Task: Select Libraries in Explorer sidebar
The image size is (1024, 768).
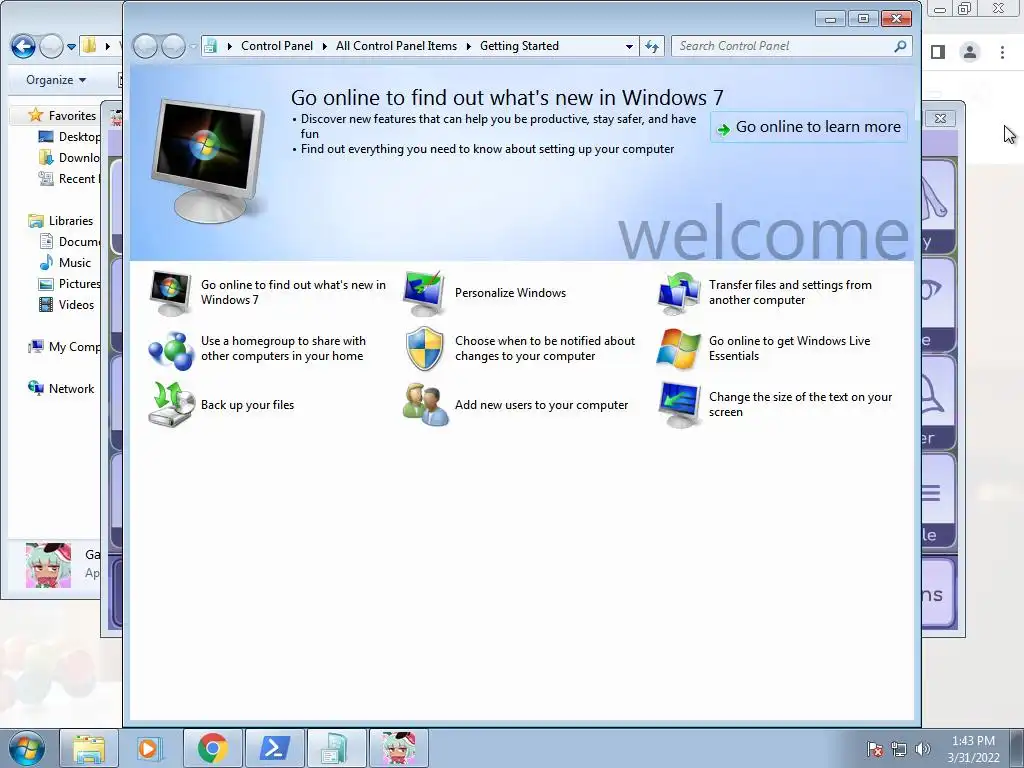Action: (x=71, y=221)
